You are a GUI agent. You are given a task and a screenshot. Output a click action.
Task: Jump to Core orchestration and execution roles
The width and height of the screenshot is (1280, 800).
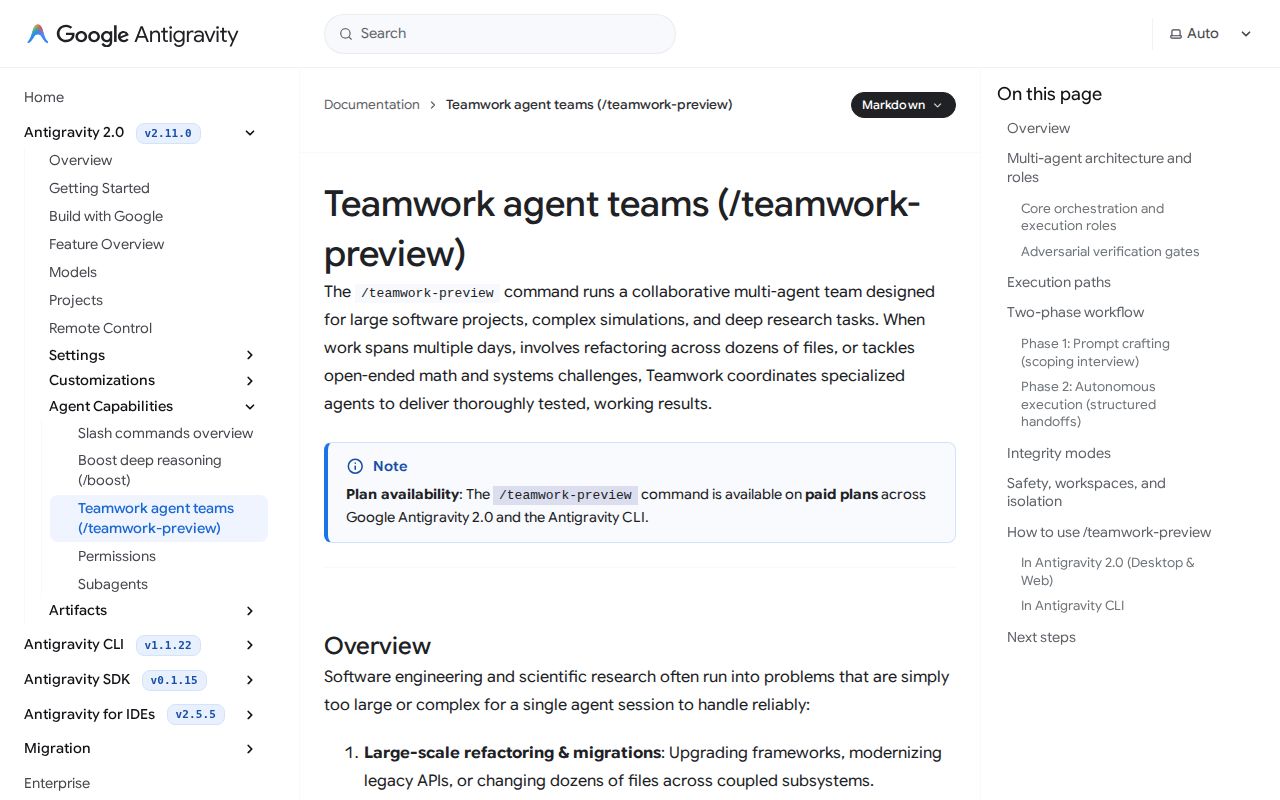pos(1092,217)
